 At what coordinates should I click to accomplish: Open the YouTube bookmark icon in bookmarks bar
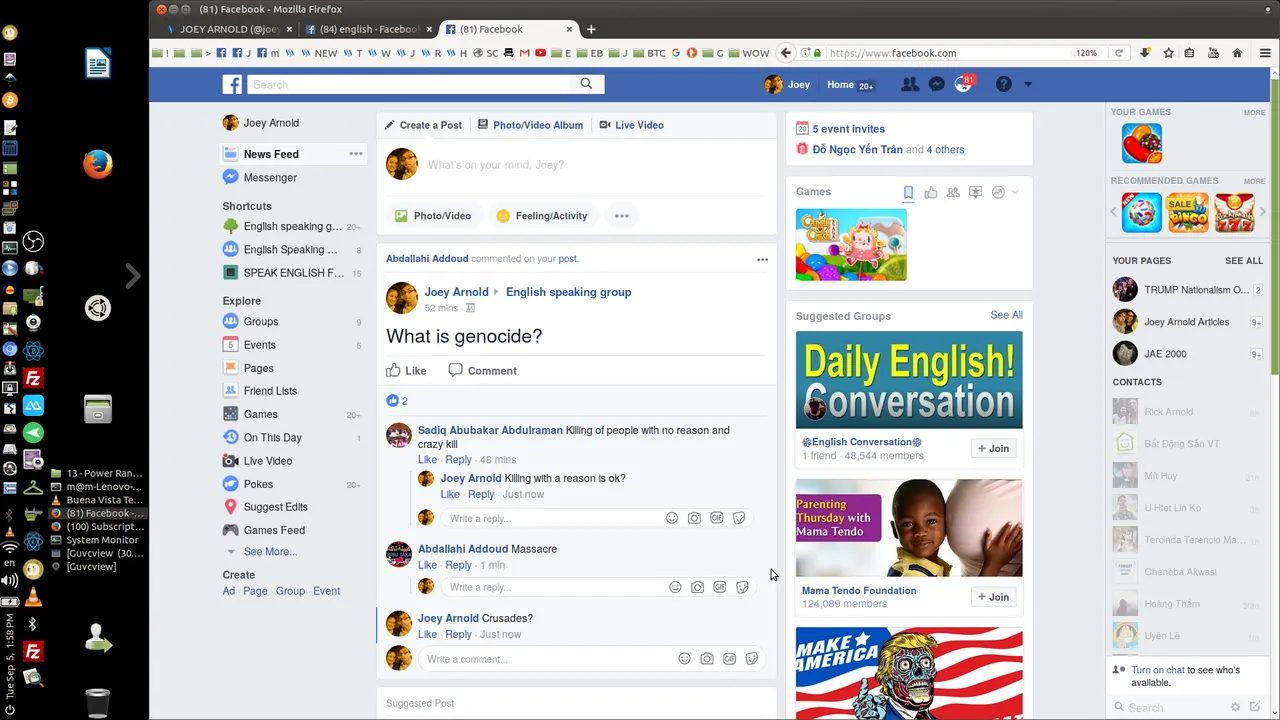click(x=541, y=53)
